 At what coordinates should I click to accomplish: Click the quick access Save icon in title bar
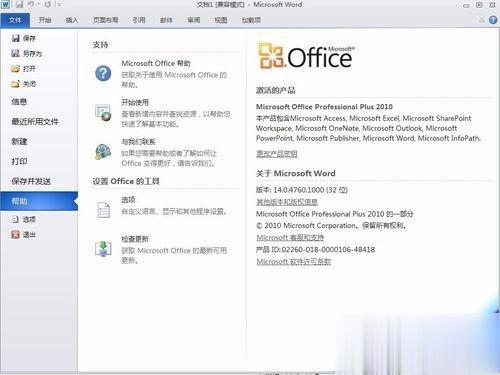click(x=19, y=5)
